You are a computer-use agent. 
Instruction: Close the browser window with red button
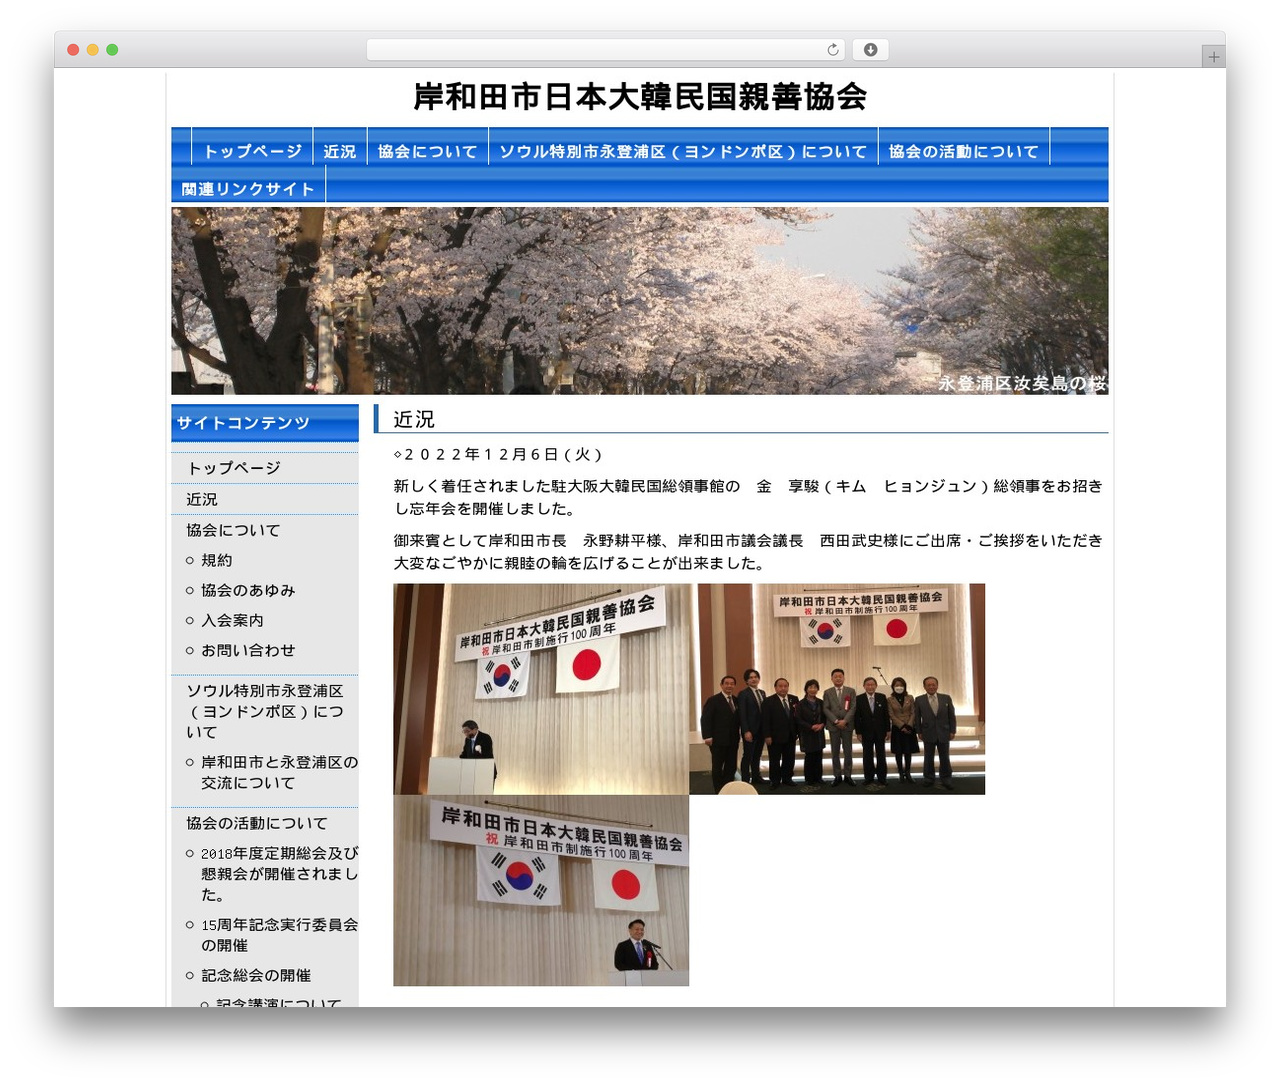point(73,49)
